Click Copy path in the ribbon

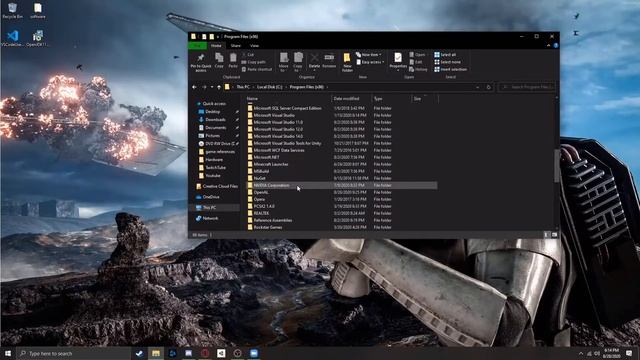coord(253,62)
